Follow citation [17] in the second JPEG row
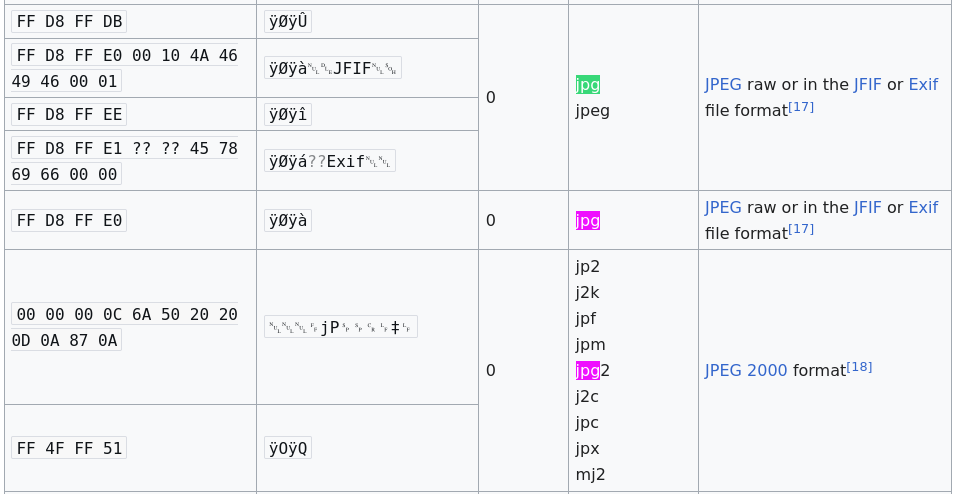955x494 pixels. (x=801, y=230)
